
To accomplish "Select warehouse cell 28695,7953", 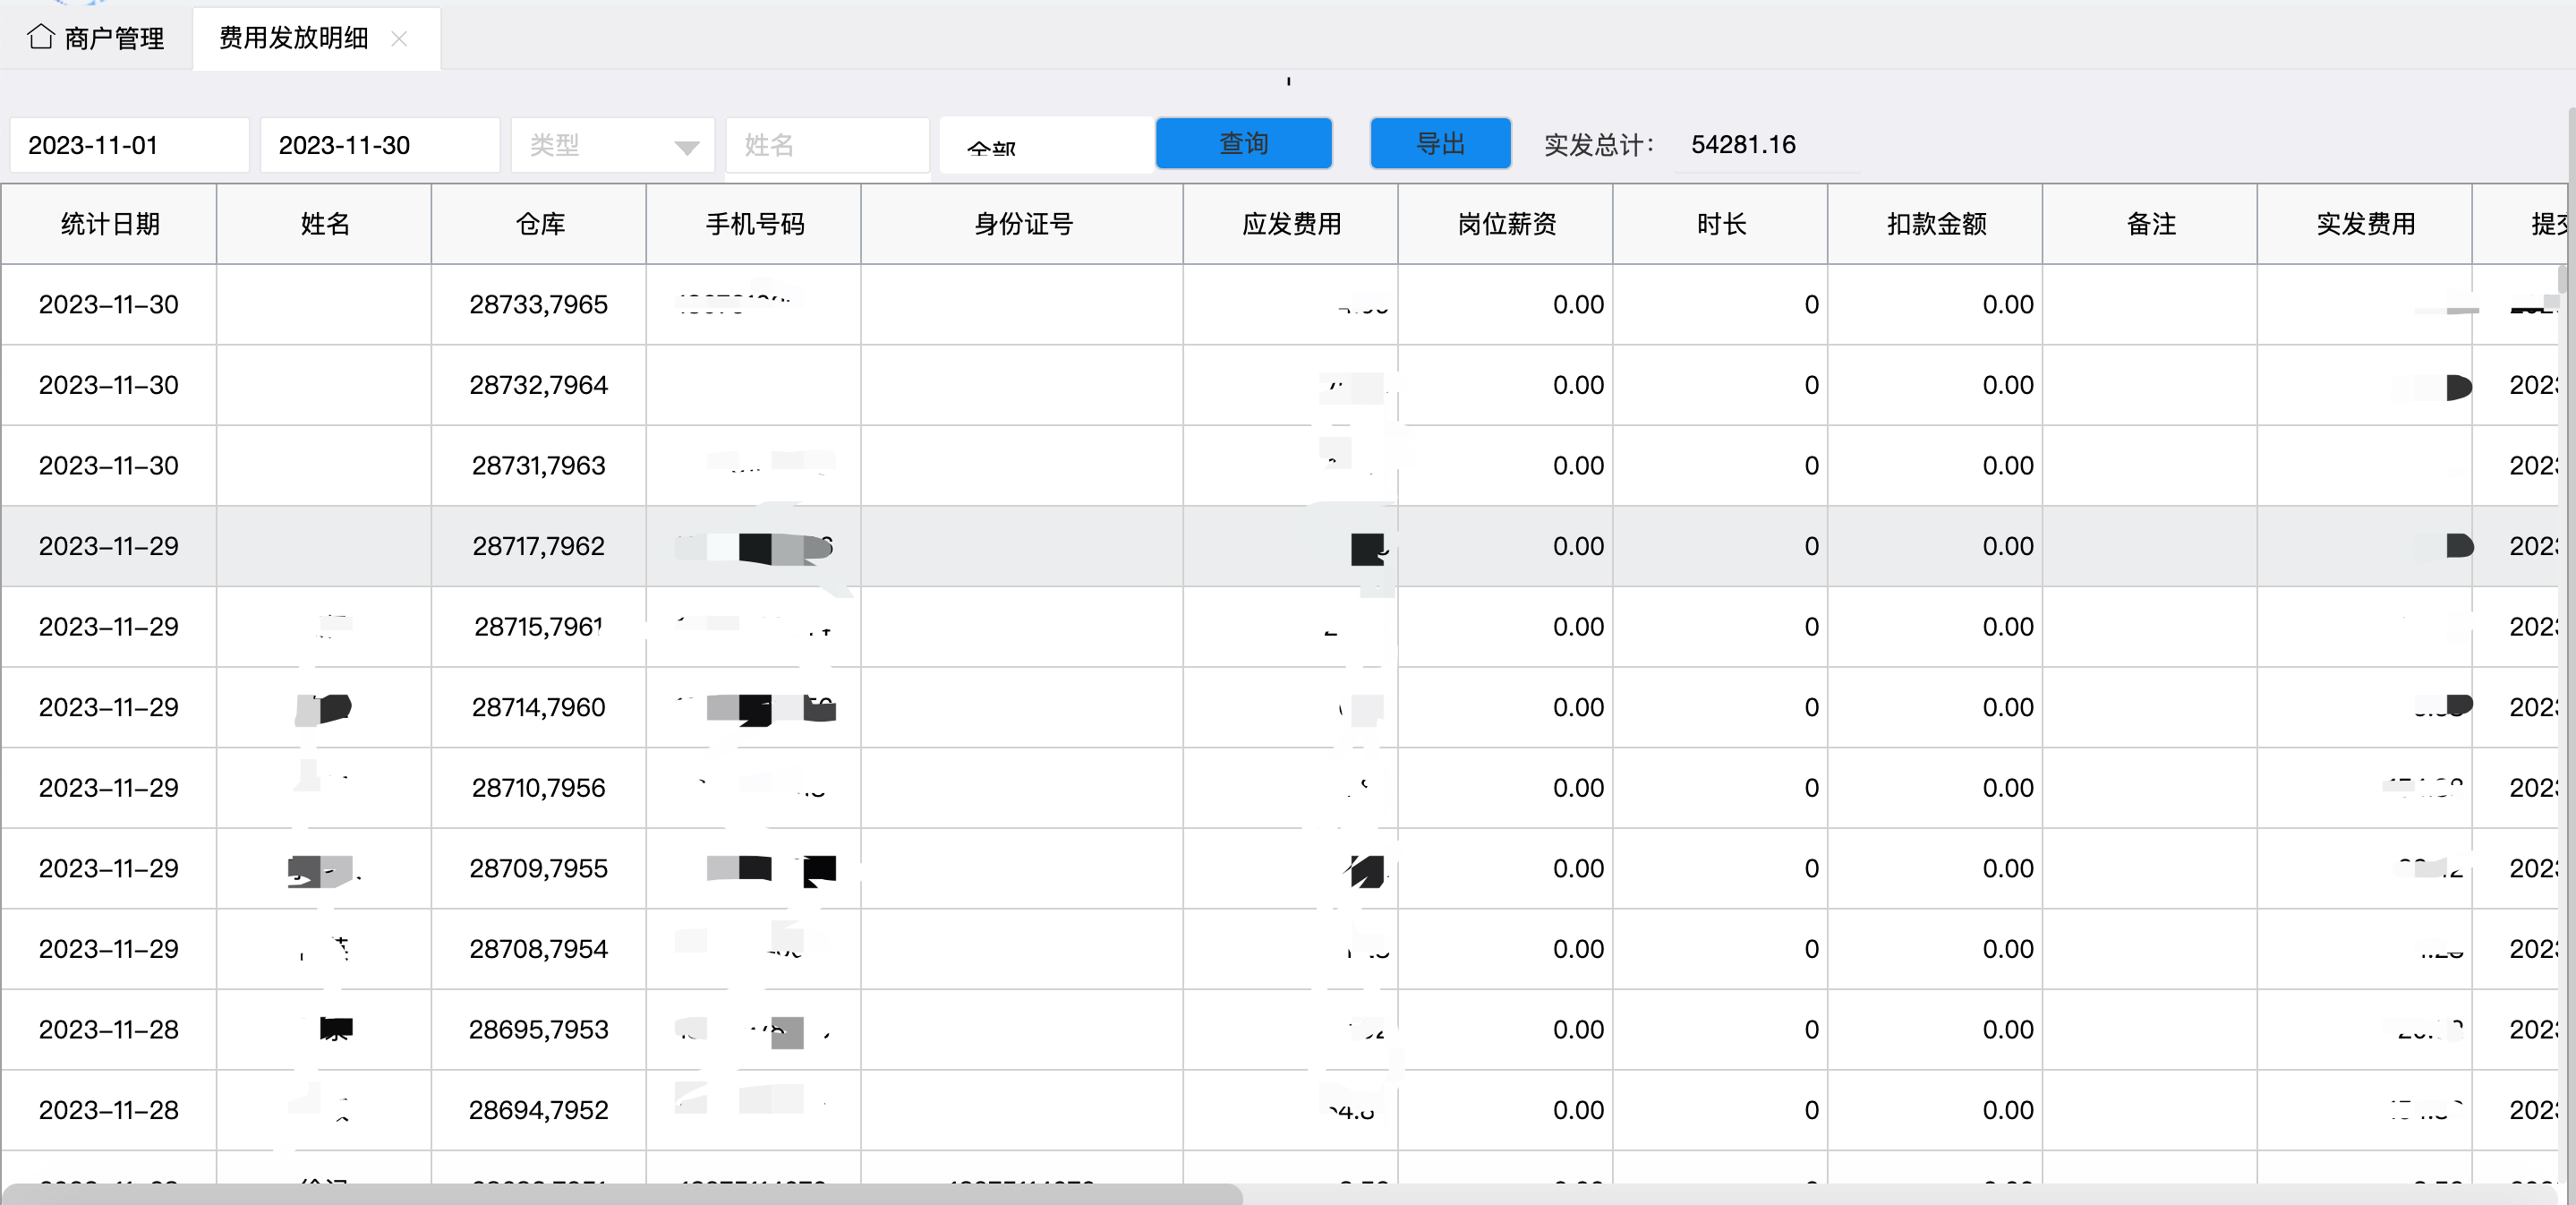I will (x=539, y=1030).
